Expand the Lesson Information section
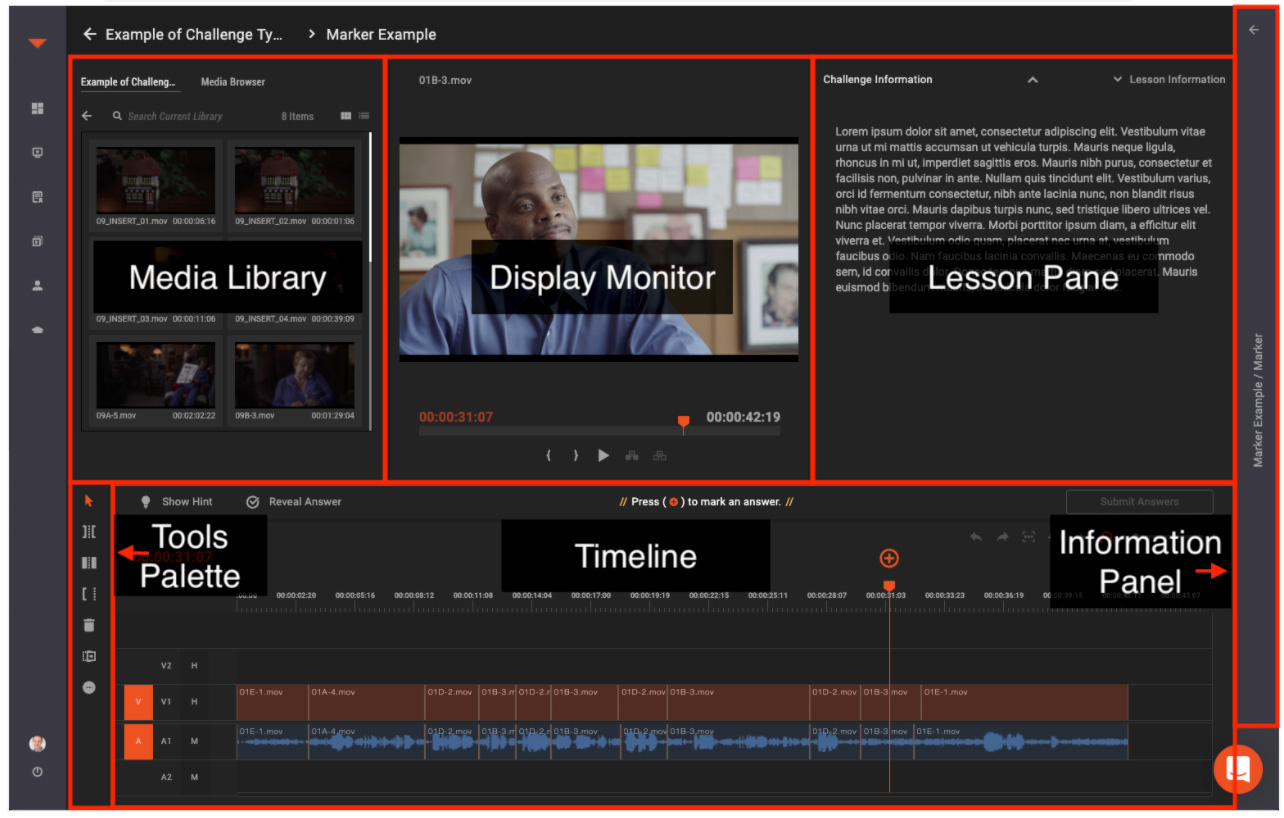Viewport: 1284px width, 818px height. 1169,79
